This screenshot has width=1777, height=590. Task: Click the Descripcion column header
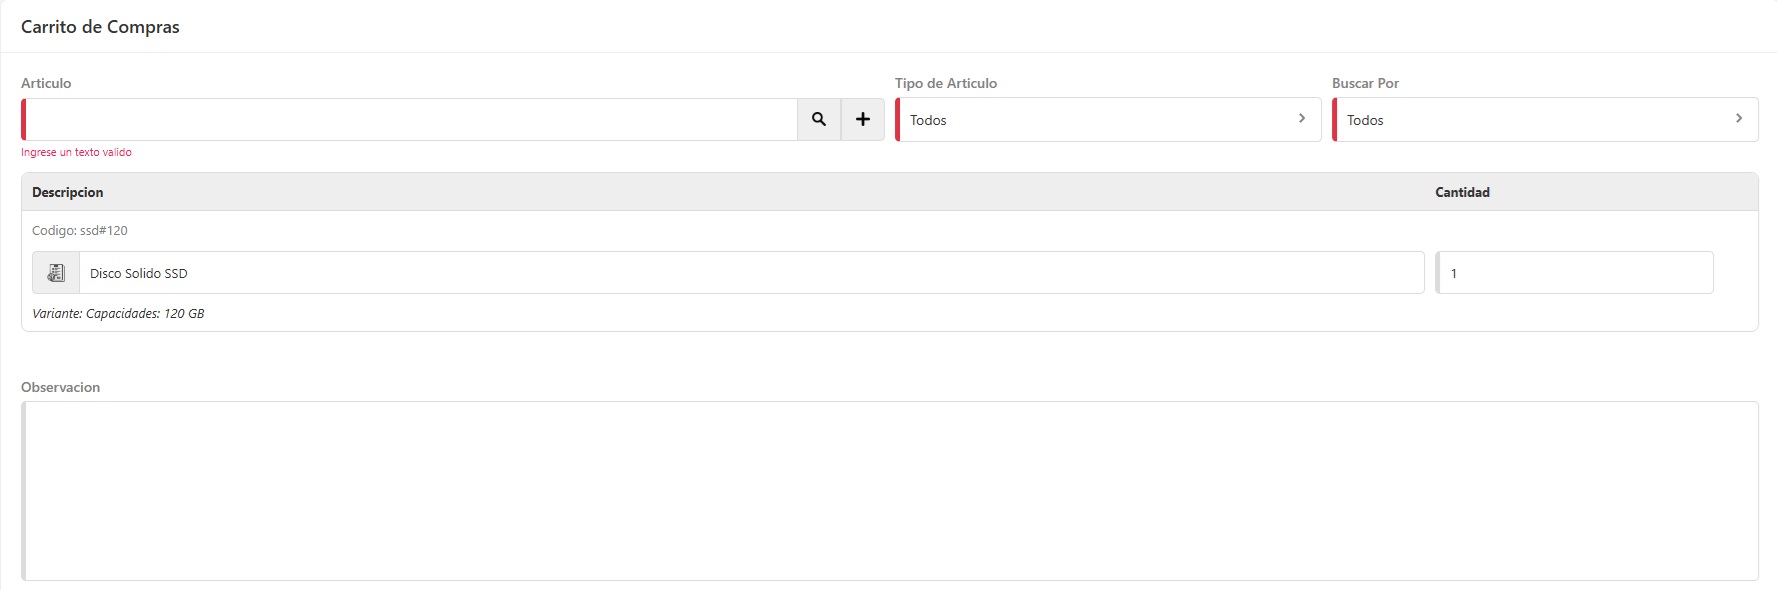(68, 192)
